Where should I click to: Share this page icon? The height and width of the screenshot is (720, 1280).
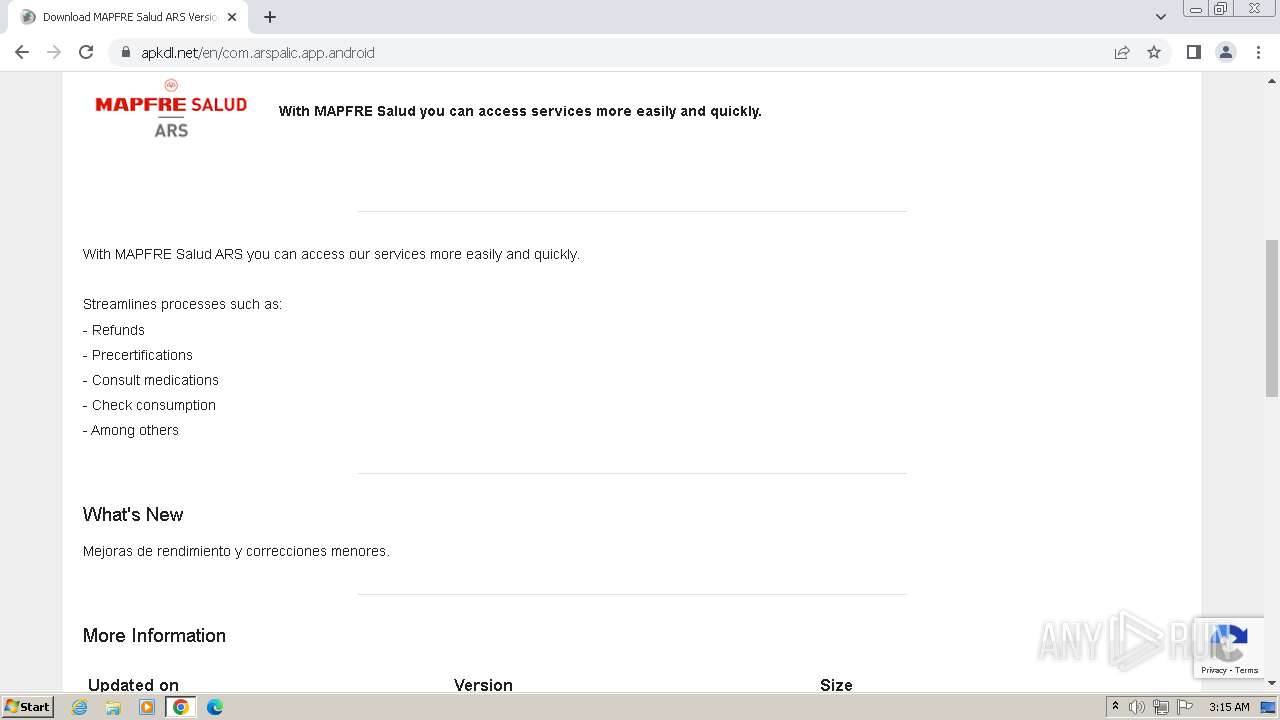1122,52
